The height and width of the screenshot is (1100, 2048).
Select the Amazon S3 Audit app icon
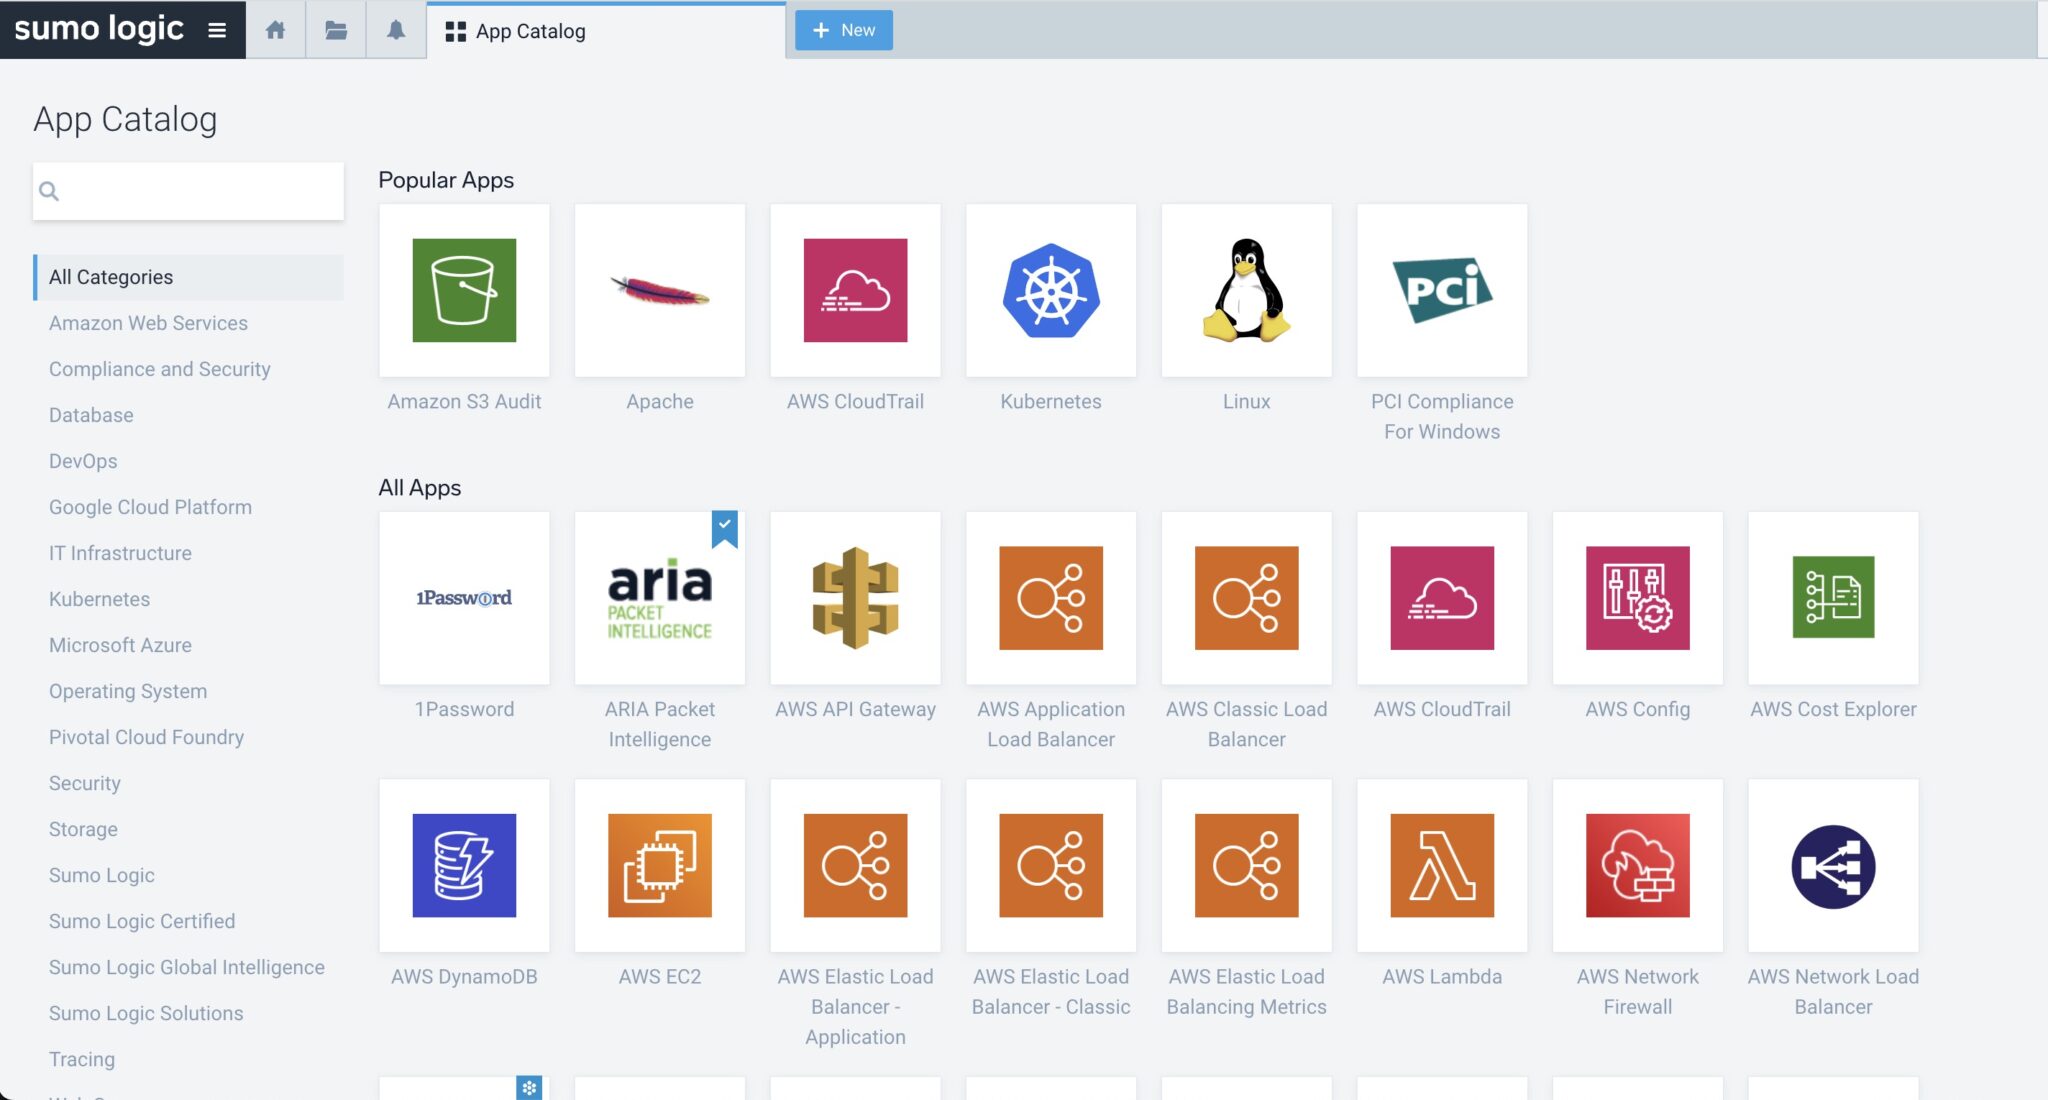[x=464, y=290]
